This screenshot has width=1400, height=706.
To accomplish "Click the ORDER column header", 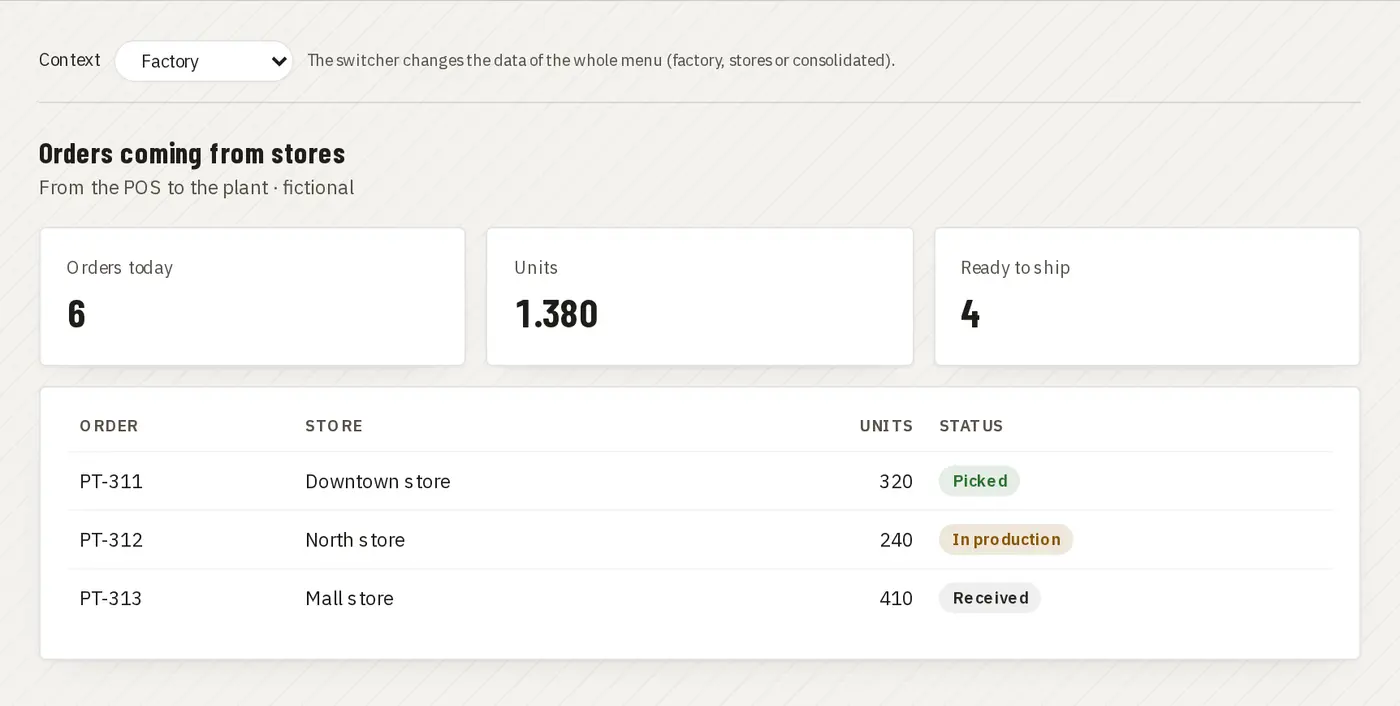I will tap(109, 426).
